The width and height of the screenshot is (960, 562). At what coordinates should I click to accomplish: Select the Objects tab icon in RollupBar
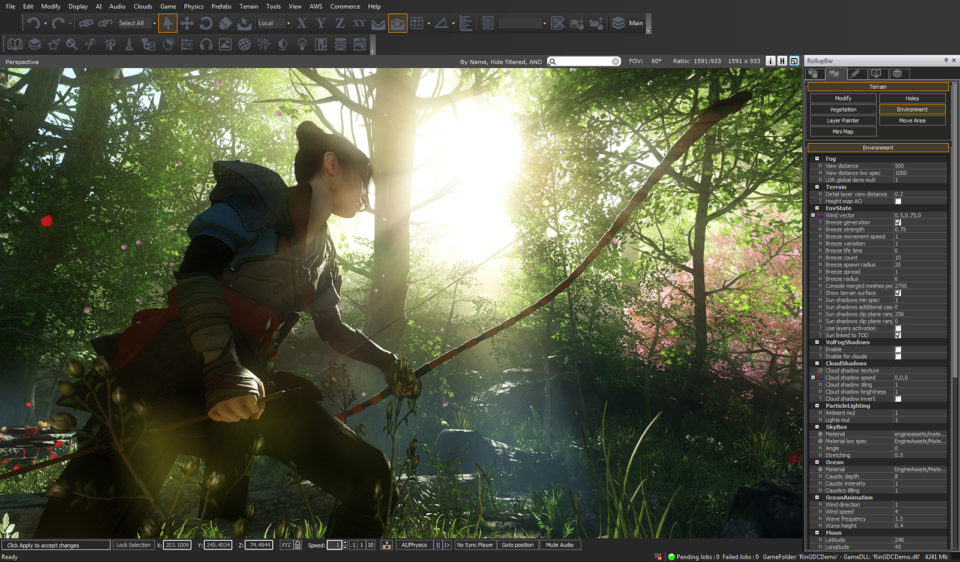click(x=814, y=73)
